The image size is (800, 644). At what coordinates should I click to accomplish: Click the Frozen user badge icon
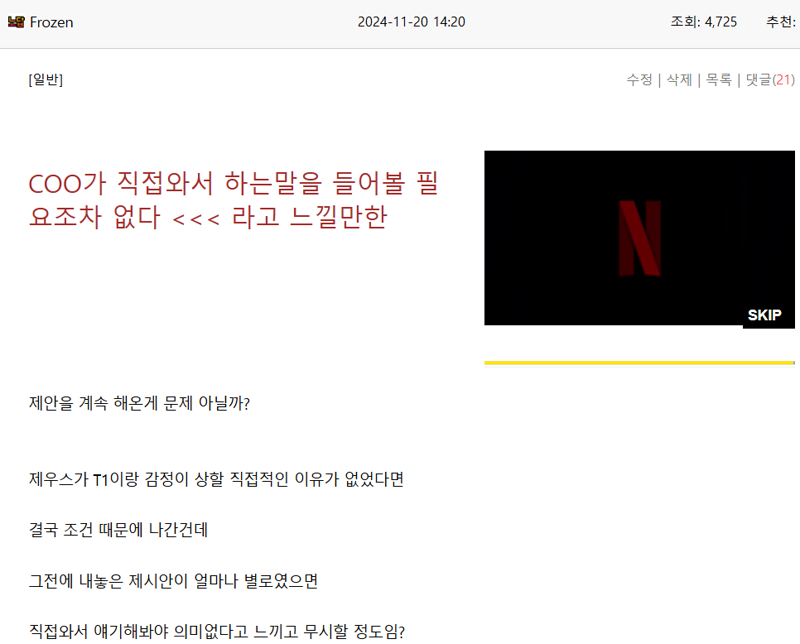coord(16,22)
